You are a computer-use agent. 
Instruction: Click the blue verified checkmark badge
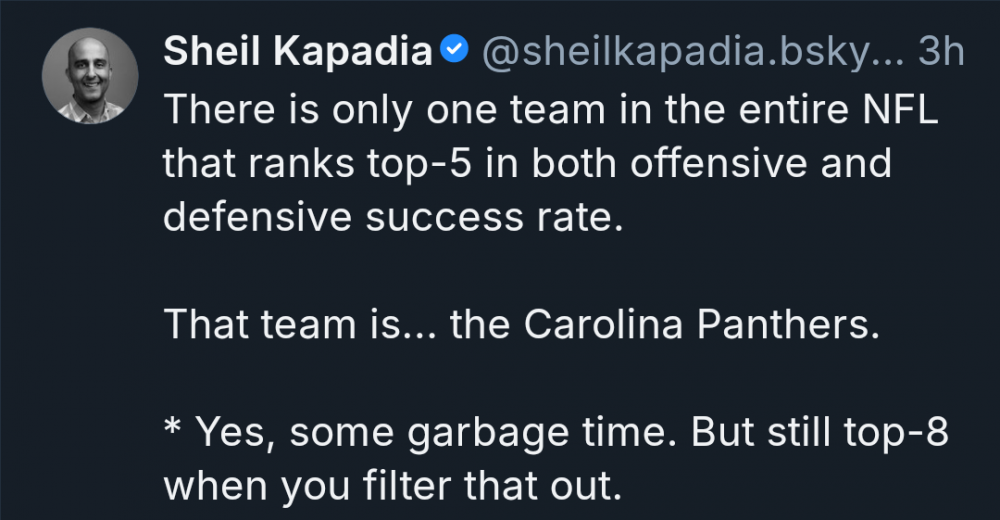click(x=454, y=52)
